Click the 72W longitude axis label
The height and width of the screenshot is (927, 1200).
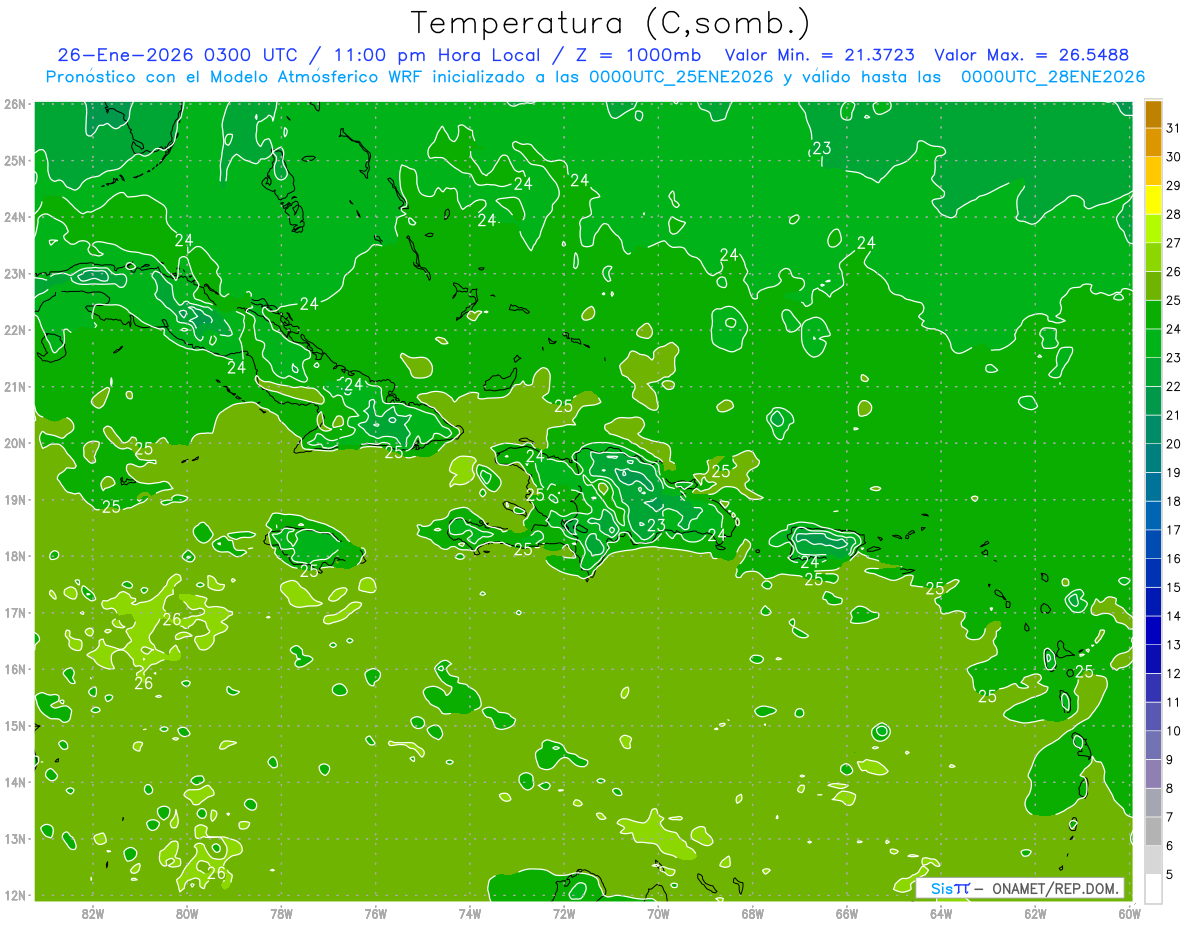(x=564, y=912)
